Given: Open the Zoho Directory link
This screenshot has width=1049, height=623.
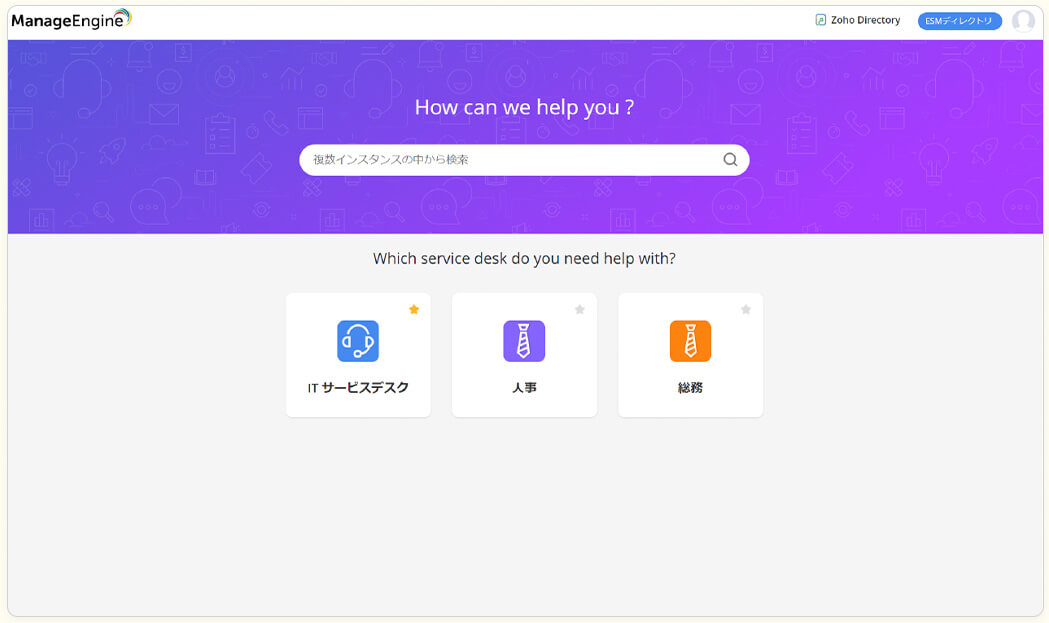Looking at the screenshot, I should coord(864,20).
